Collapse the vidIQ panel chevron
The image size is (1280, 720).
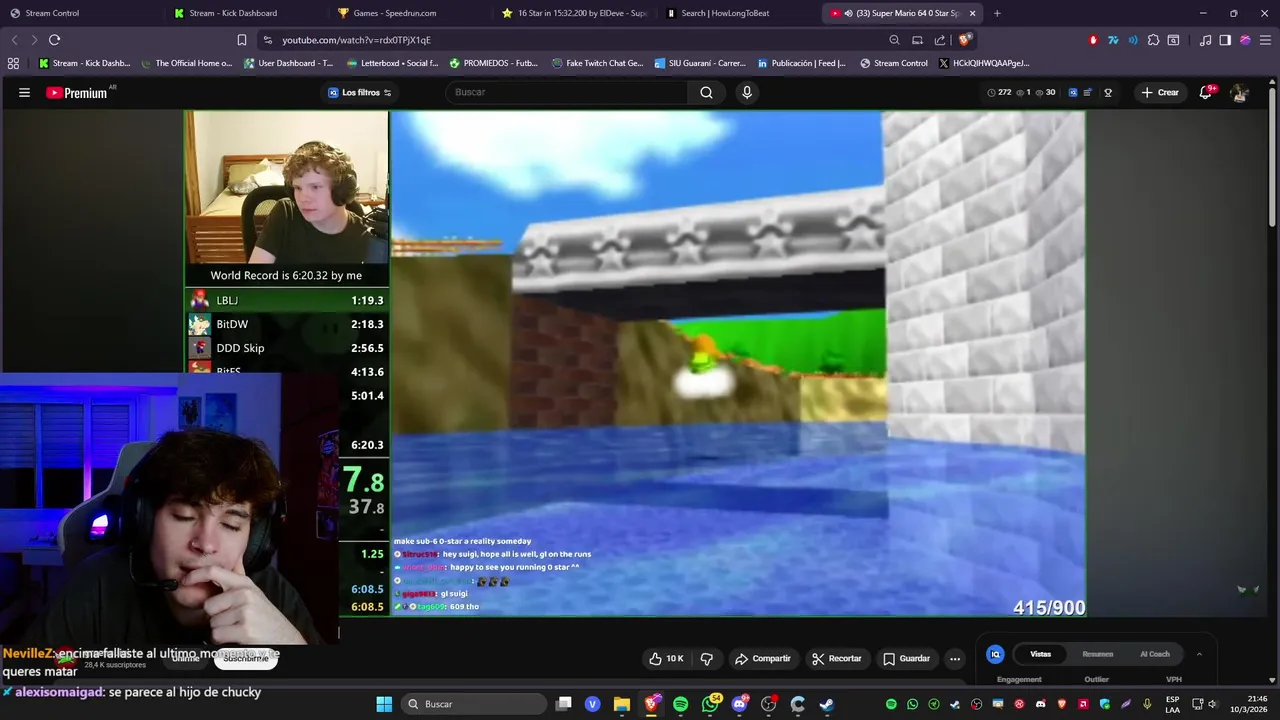click(1199, 654)
